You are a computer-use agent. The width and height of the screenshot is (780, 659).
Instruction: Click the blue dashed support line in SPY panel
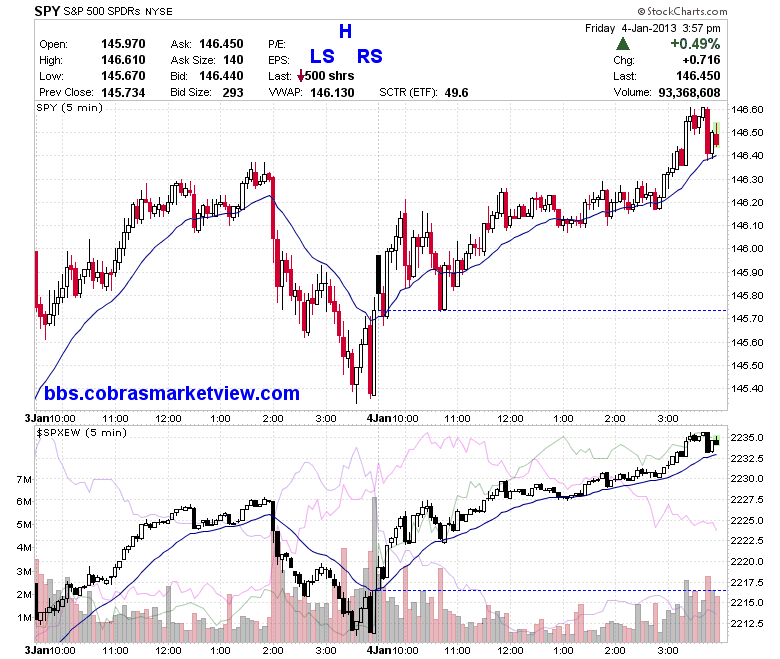(554, 310)
